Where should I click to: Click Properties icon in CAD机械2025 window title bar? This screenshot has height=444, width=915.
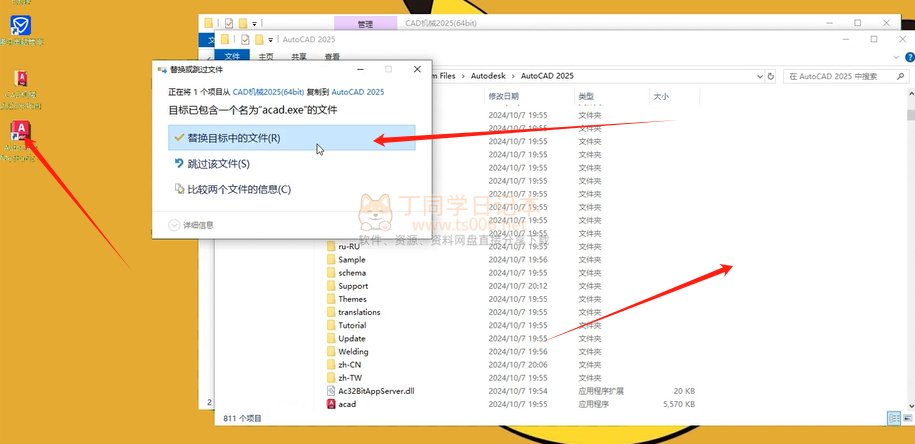click(x=229, y=23)
